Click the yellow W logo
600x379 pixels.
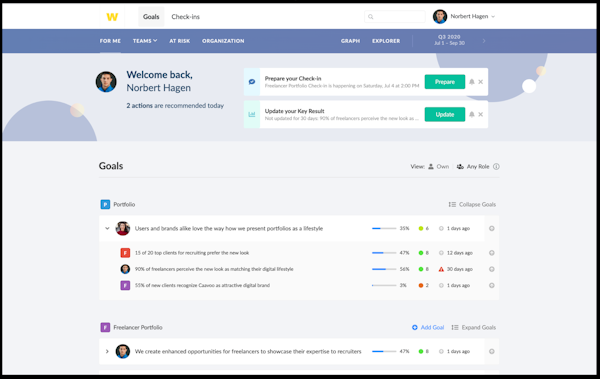tap(112, 17)
